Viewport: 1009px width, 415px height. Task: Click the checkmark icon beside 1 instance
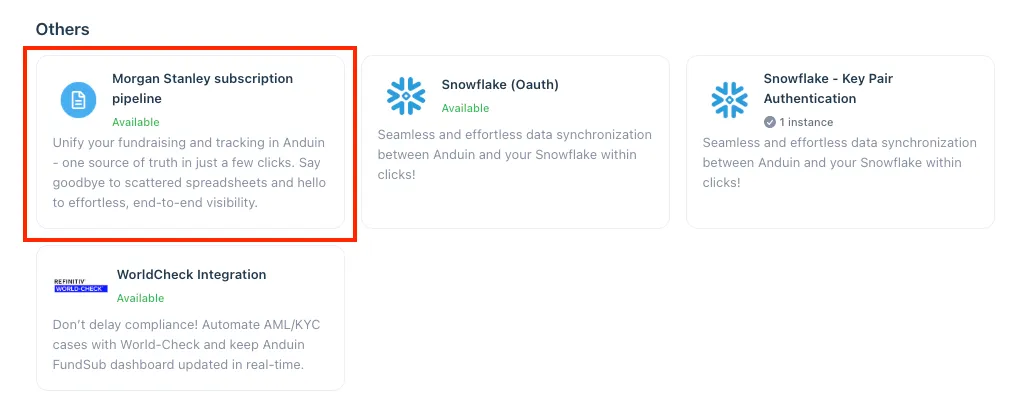click(770, 122)
